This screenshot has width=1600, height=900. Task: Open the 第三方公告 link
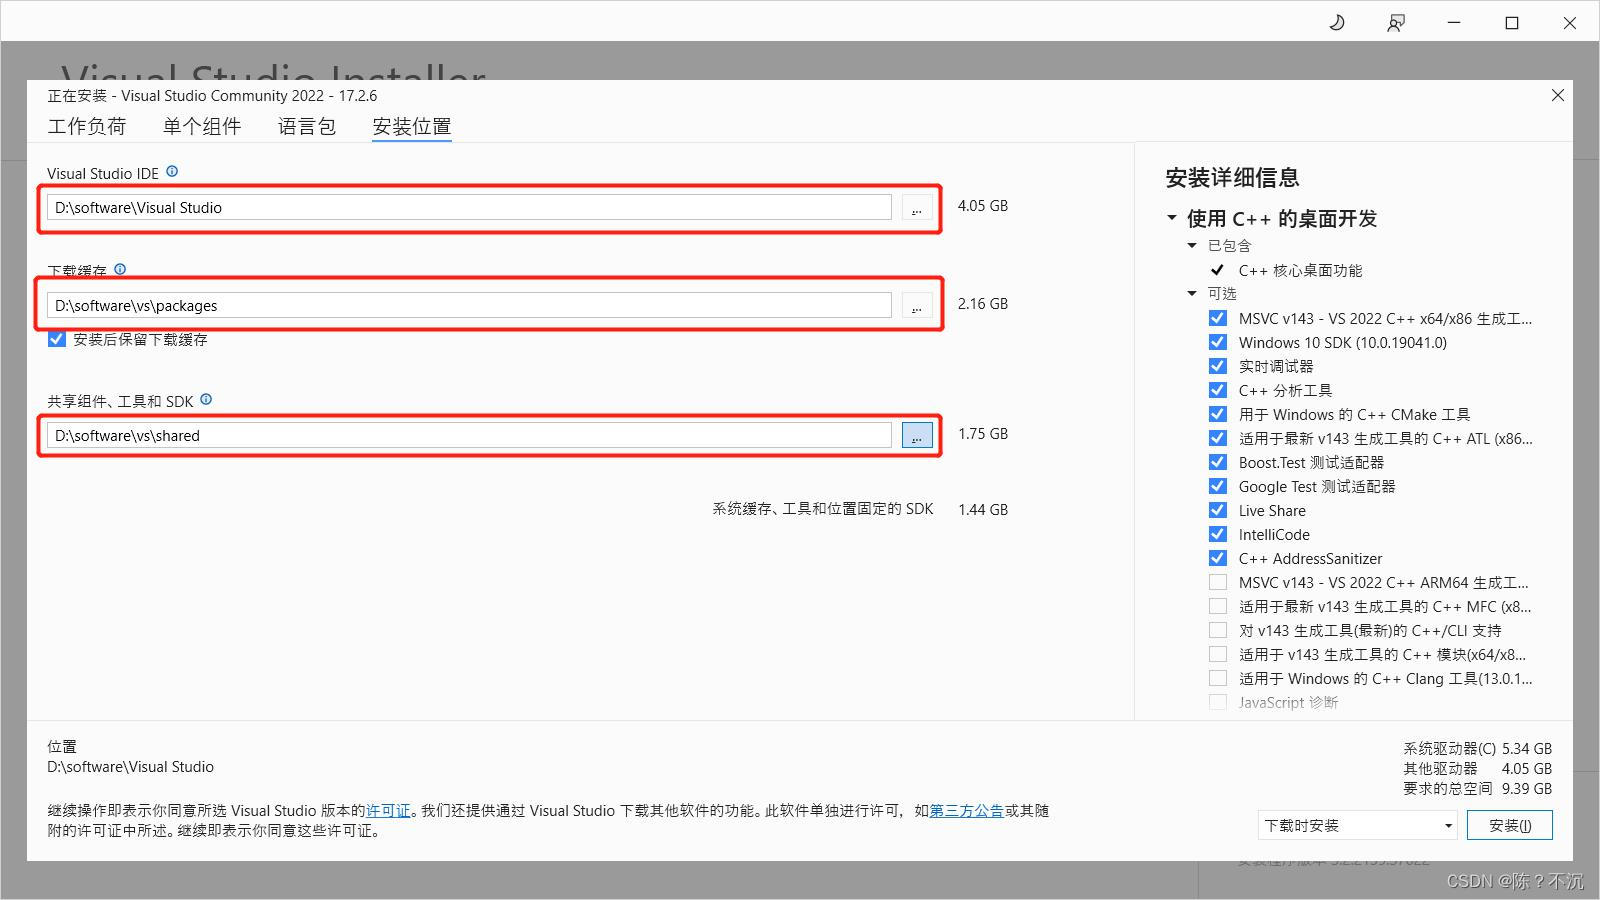[x=966, y=810]
